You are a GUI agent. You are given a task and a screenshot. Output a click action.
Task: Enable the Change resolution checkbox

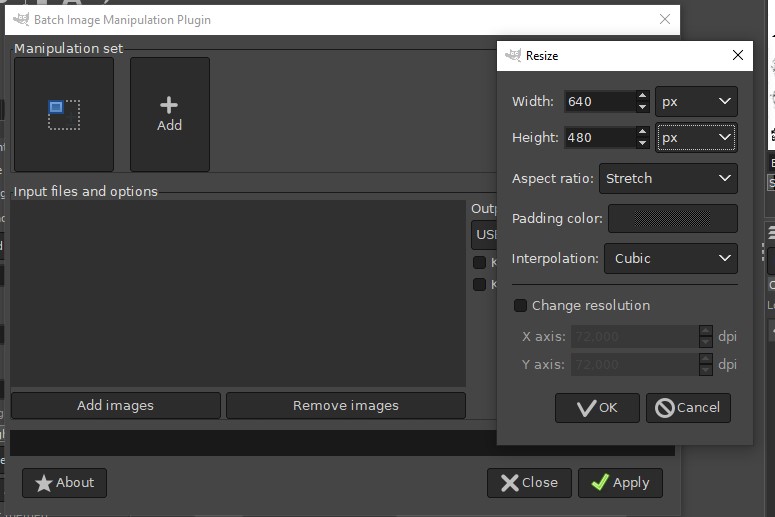click(520, 305)
